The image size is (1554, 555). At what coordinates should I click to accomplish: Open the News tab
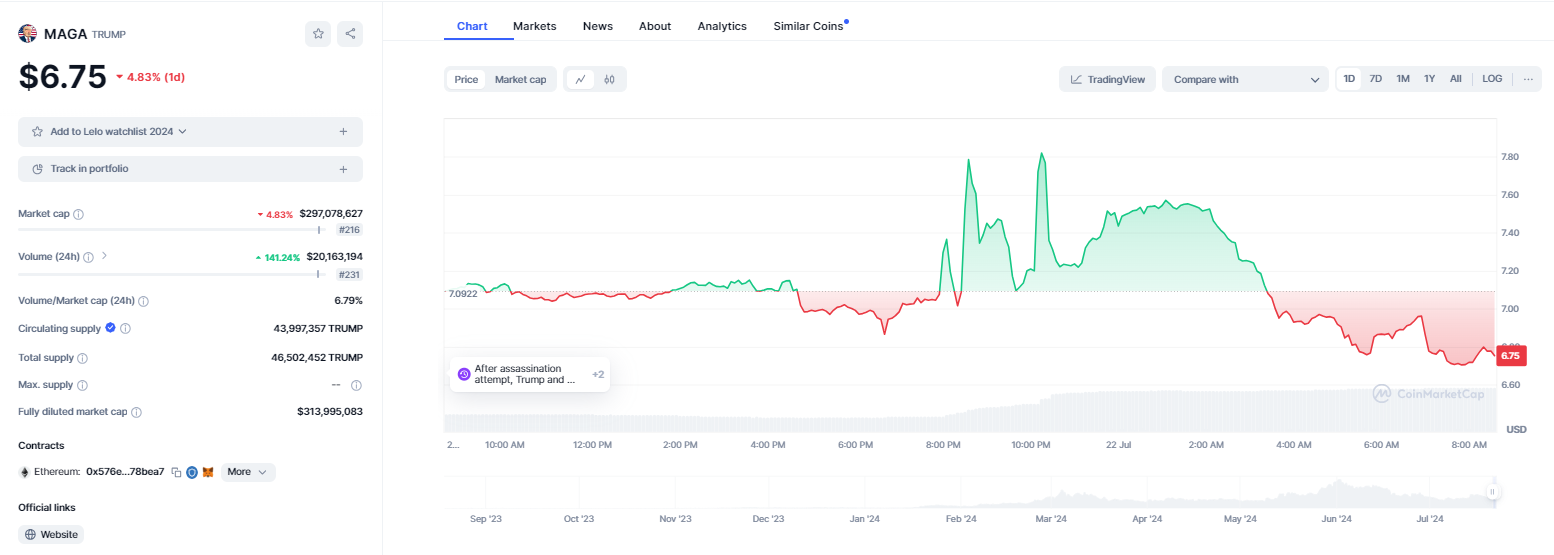598,26
